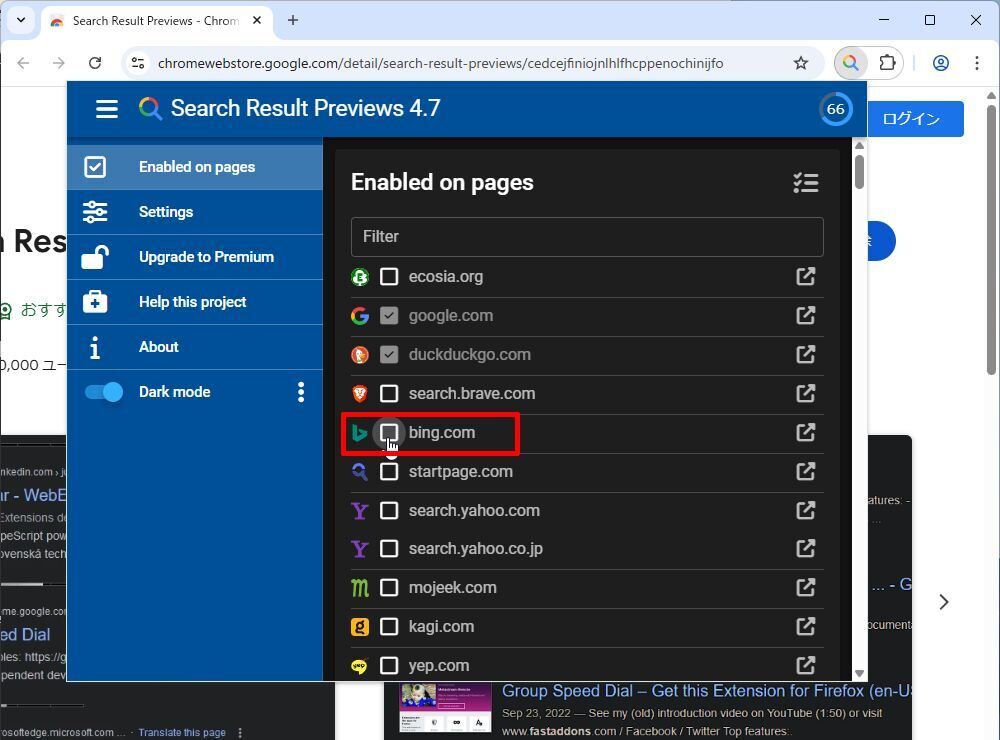Image resolution: width=1000 pixels, height=740 pixels.
Task: Switch to the Search Result Previews tab
Action: (156, 21)
